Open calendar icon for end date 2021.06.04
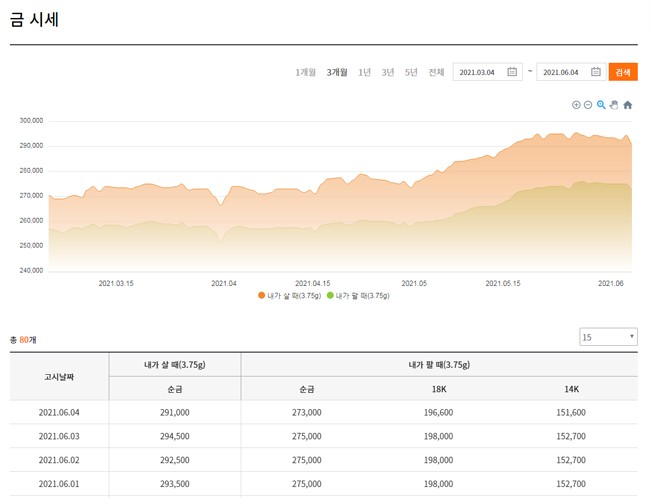This screenshot has width=650, height=498. coord(596,72)
